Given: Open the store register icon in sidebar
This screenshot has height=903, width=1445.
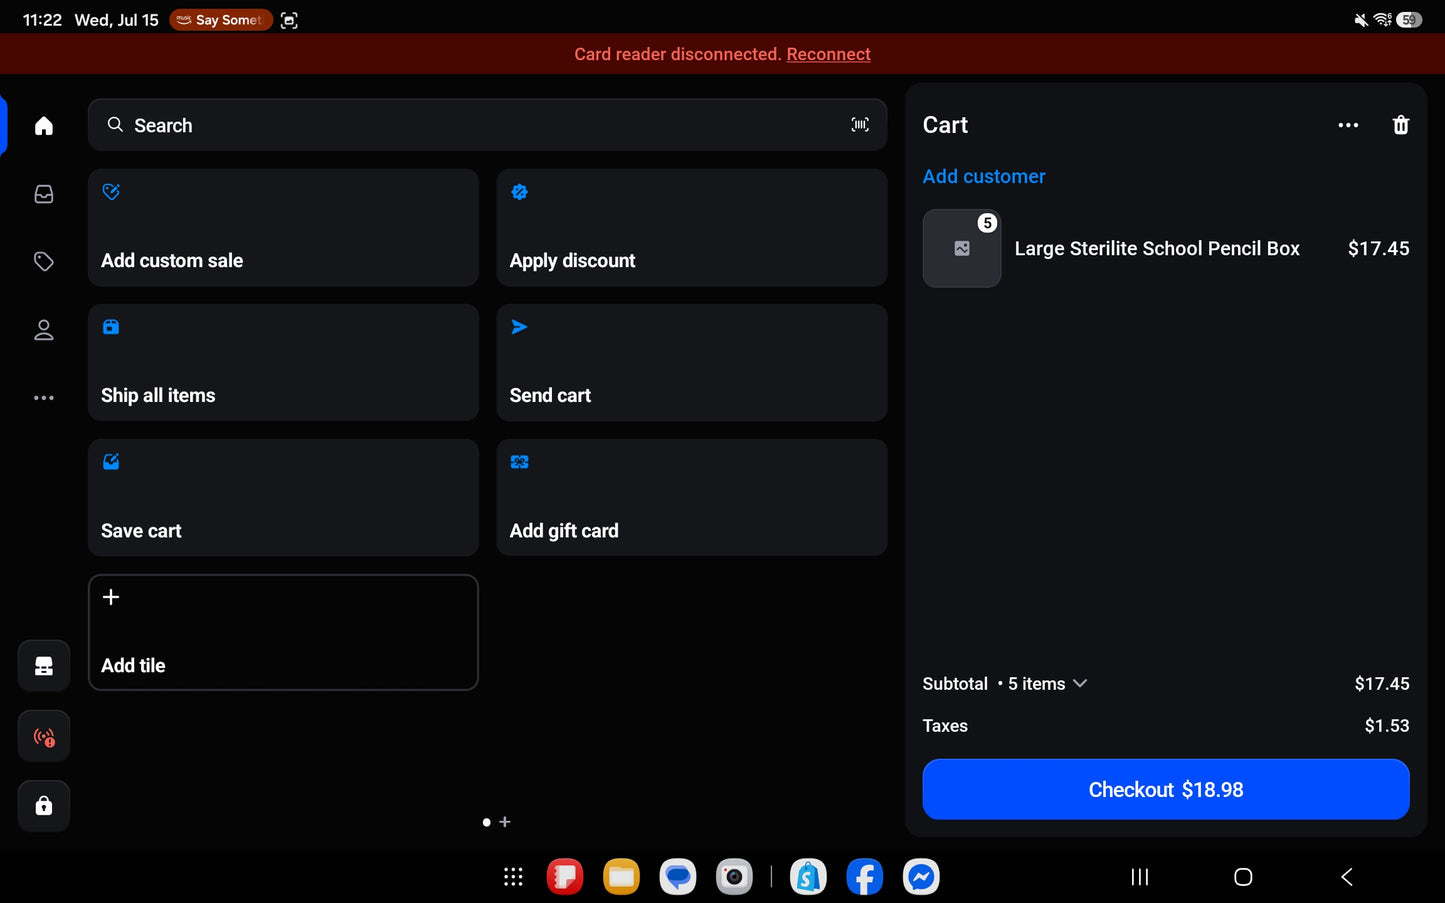Looking at the screenshot, I should point(44,666).
